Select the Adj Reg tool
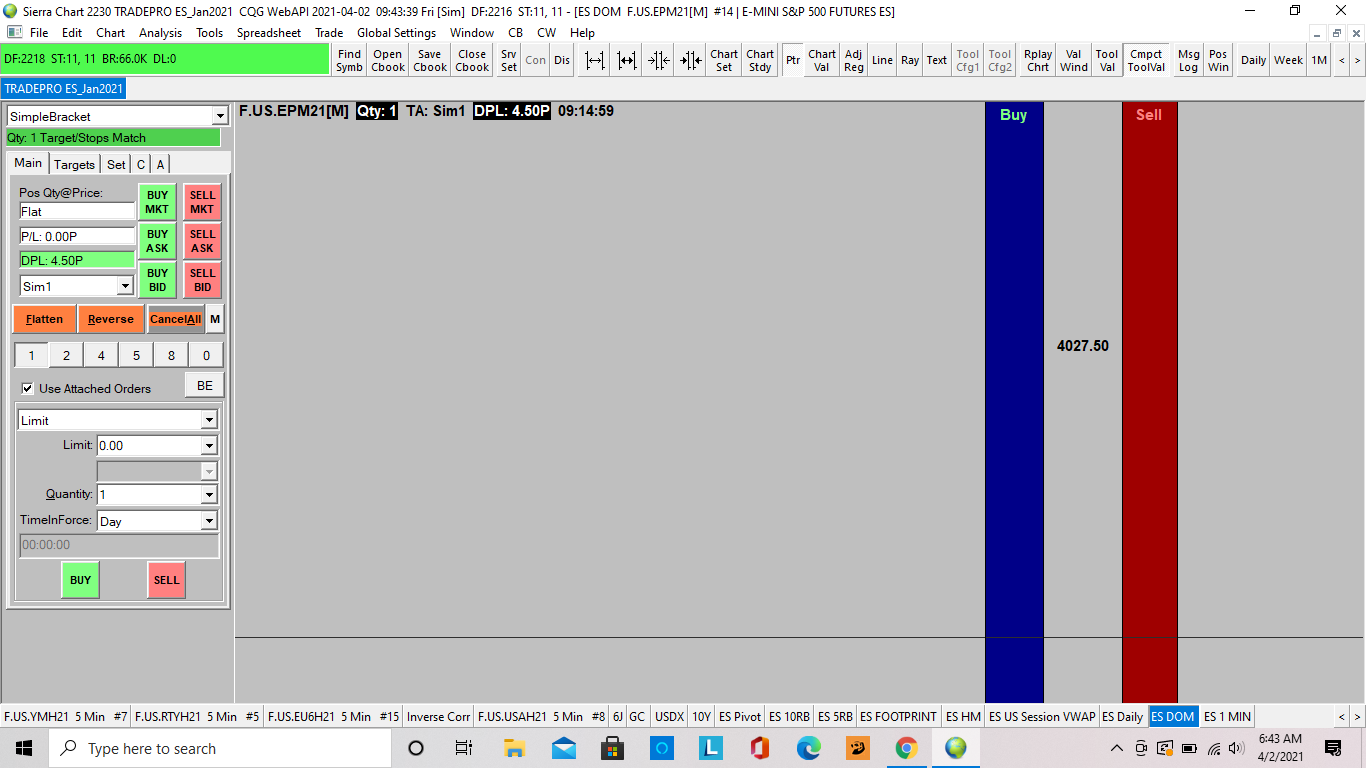The image size is (1366, 768). 854,60
